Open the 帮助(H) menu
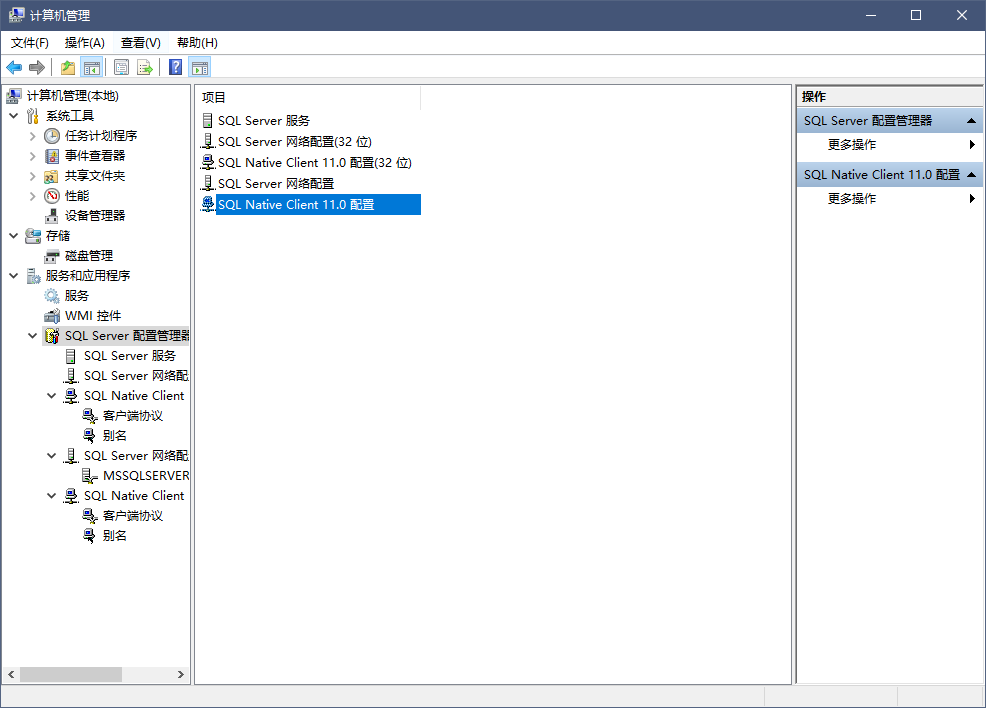 coord(197,43)
